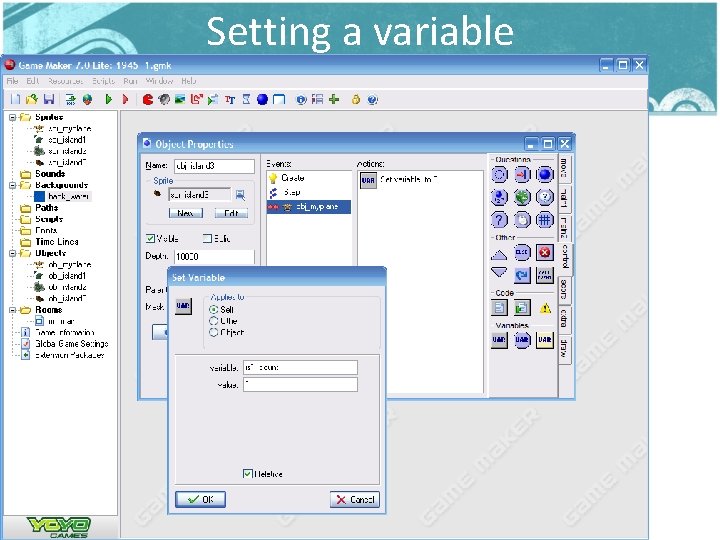
Task: Switch to the move actions tab
Action: click(564, 168)
